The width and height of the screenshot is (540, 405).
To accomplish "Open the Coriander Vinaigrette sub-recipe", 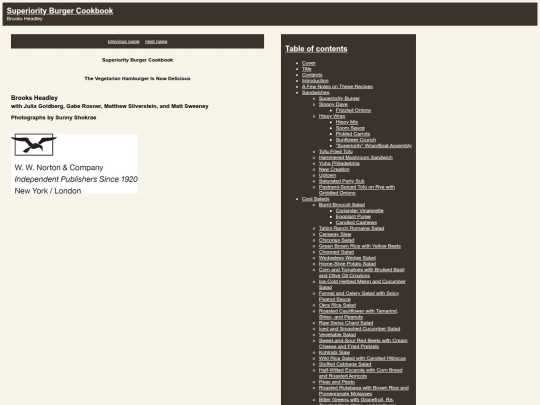I will click(360, 211).
